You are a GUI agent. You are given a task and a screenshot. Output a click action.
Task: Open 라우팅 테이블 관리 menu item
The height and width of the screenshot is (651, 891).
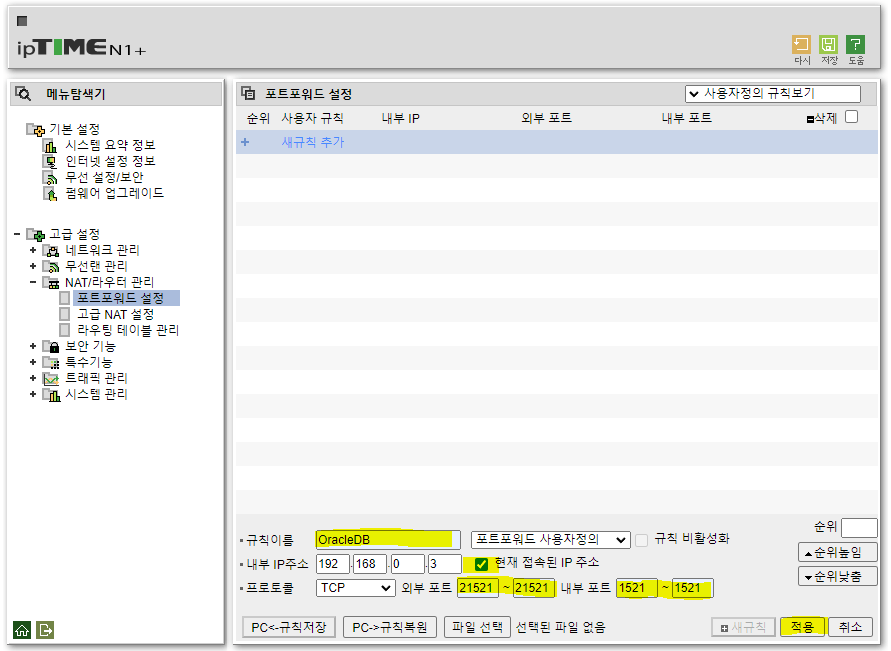coord(128,330)
